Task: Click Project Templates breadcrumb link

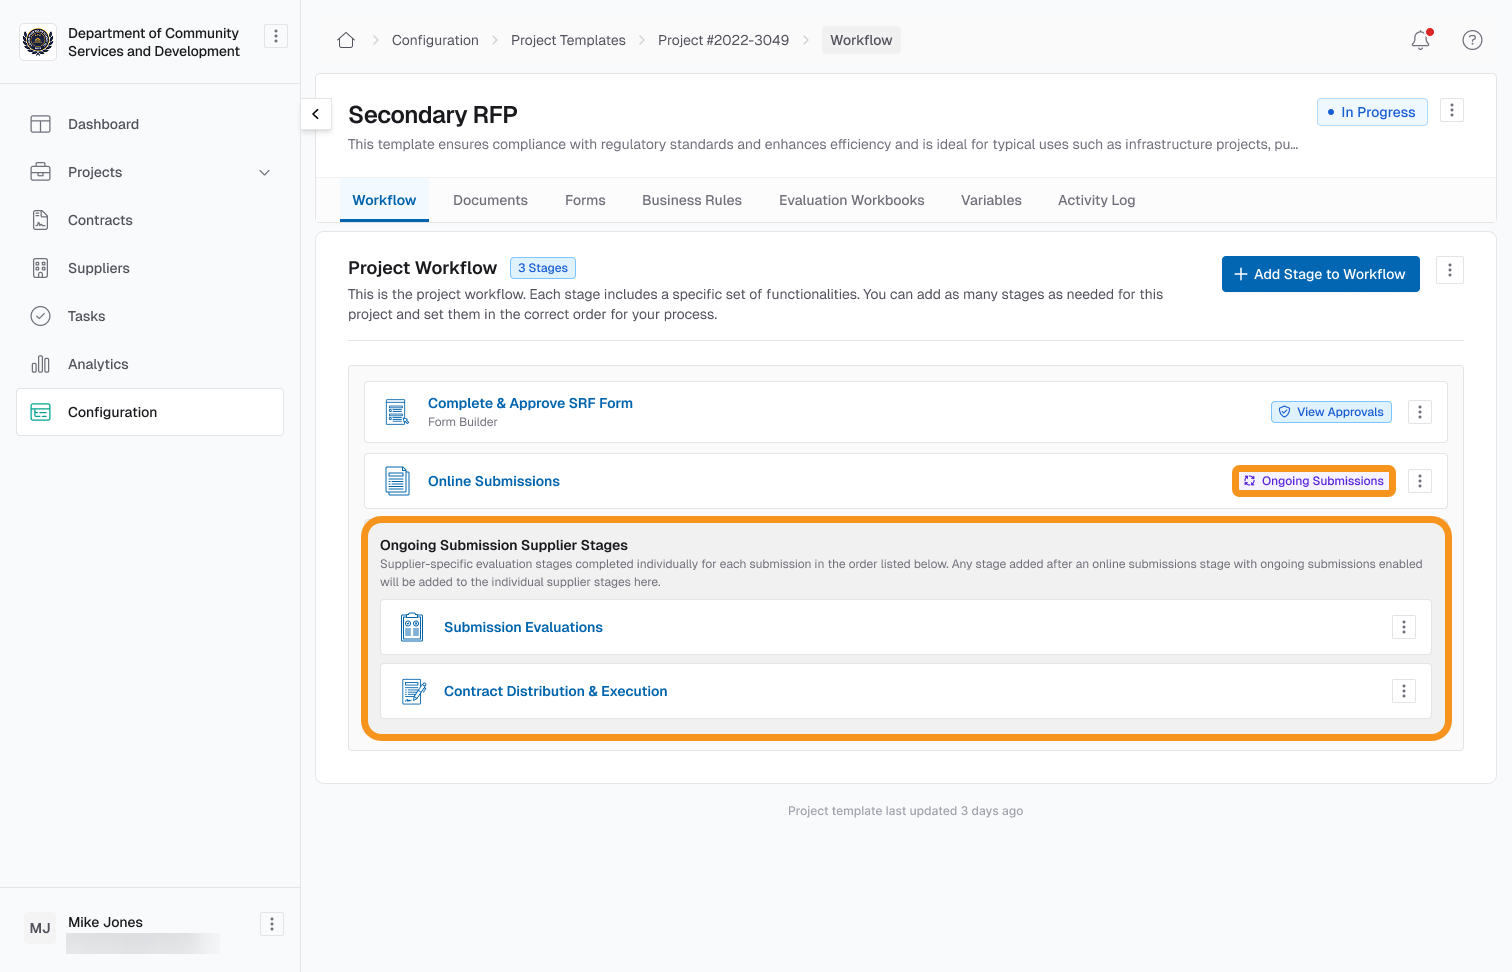Action: tap(568, 40)
